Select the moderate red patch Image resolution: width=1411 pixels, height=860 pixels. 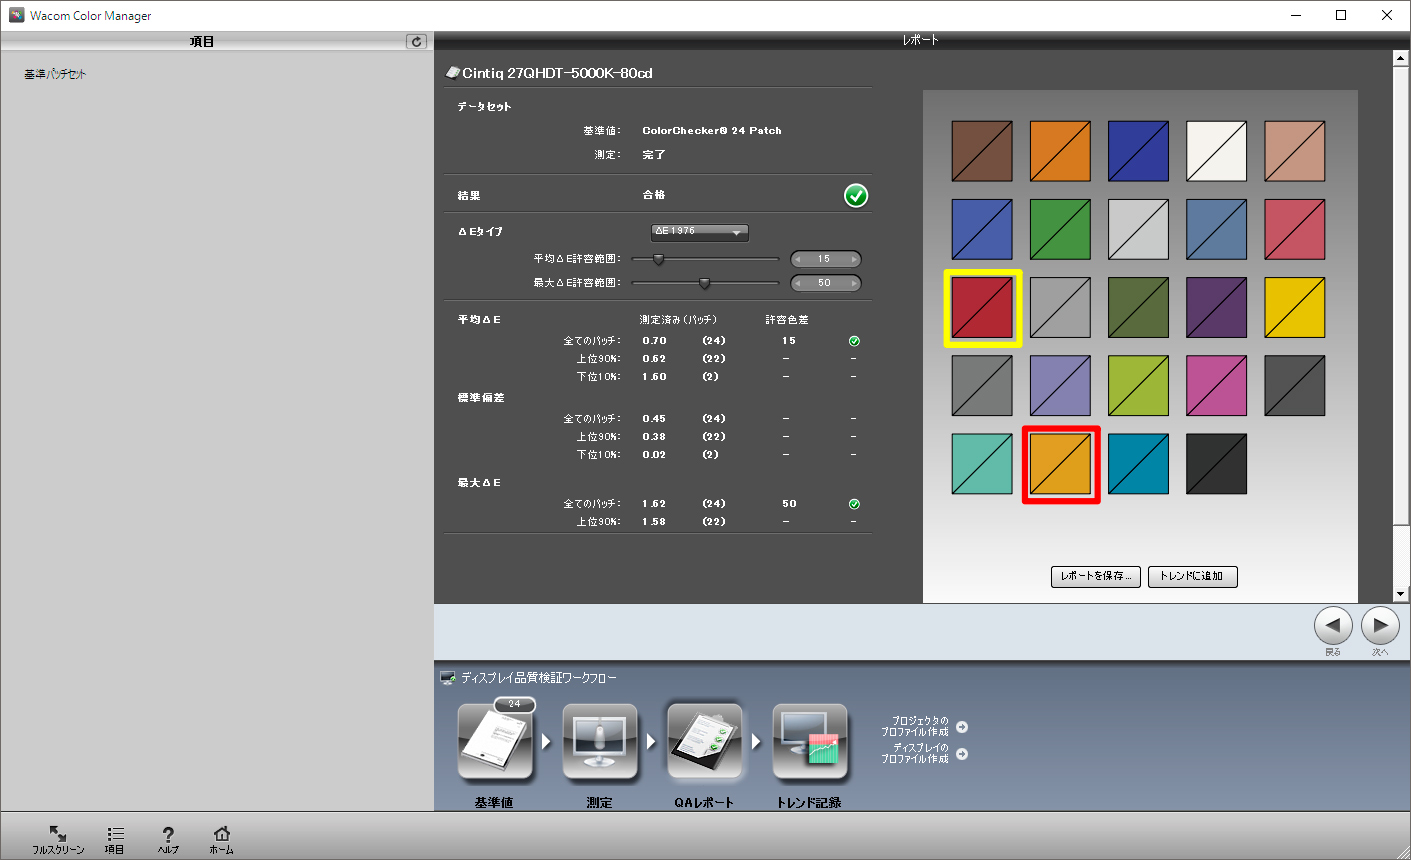click(x=1294, y=230)
